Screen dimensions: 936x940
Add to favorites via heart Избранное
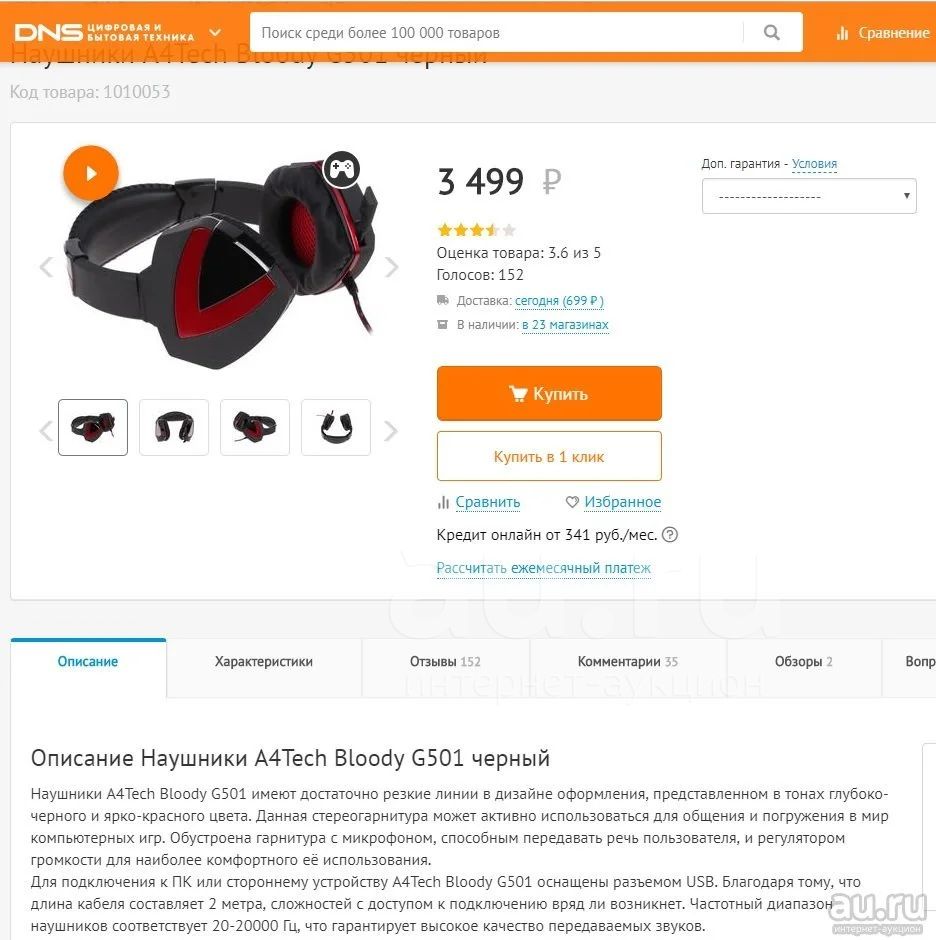tap(613, 502)
